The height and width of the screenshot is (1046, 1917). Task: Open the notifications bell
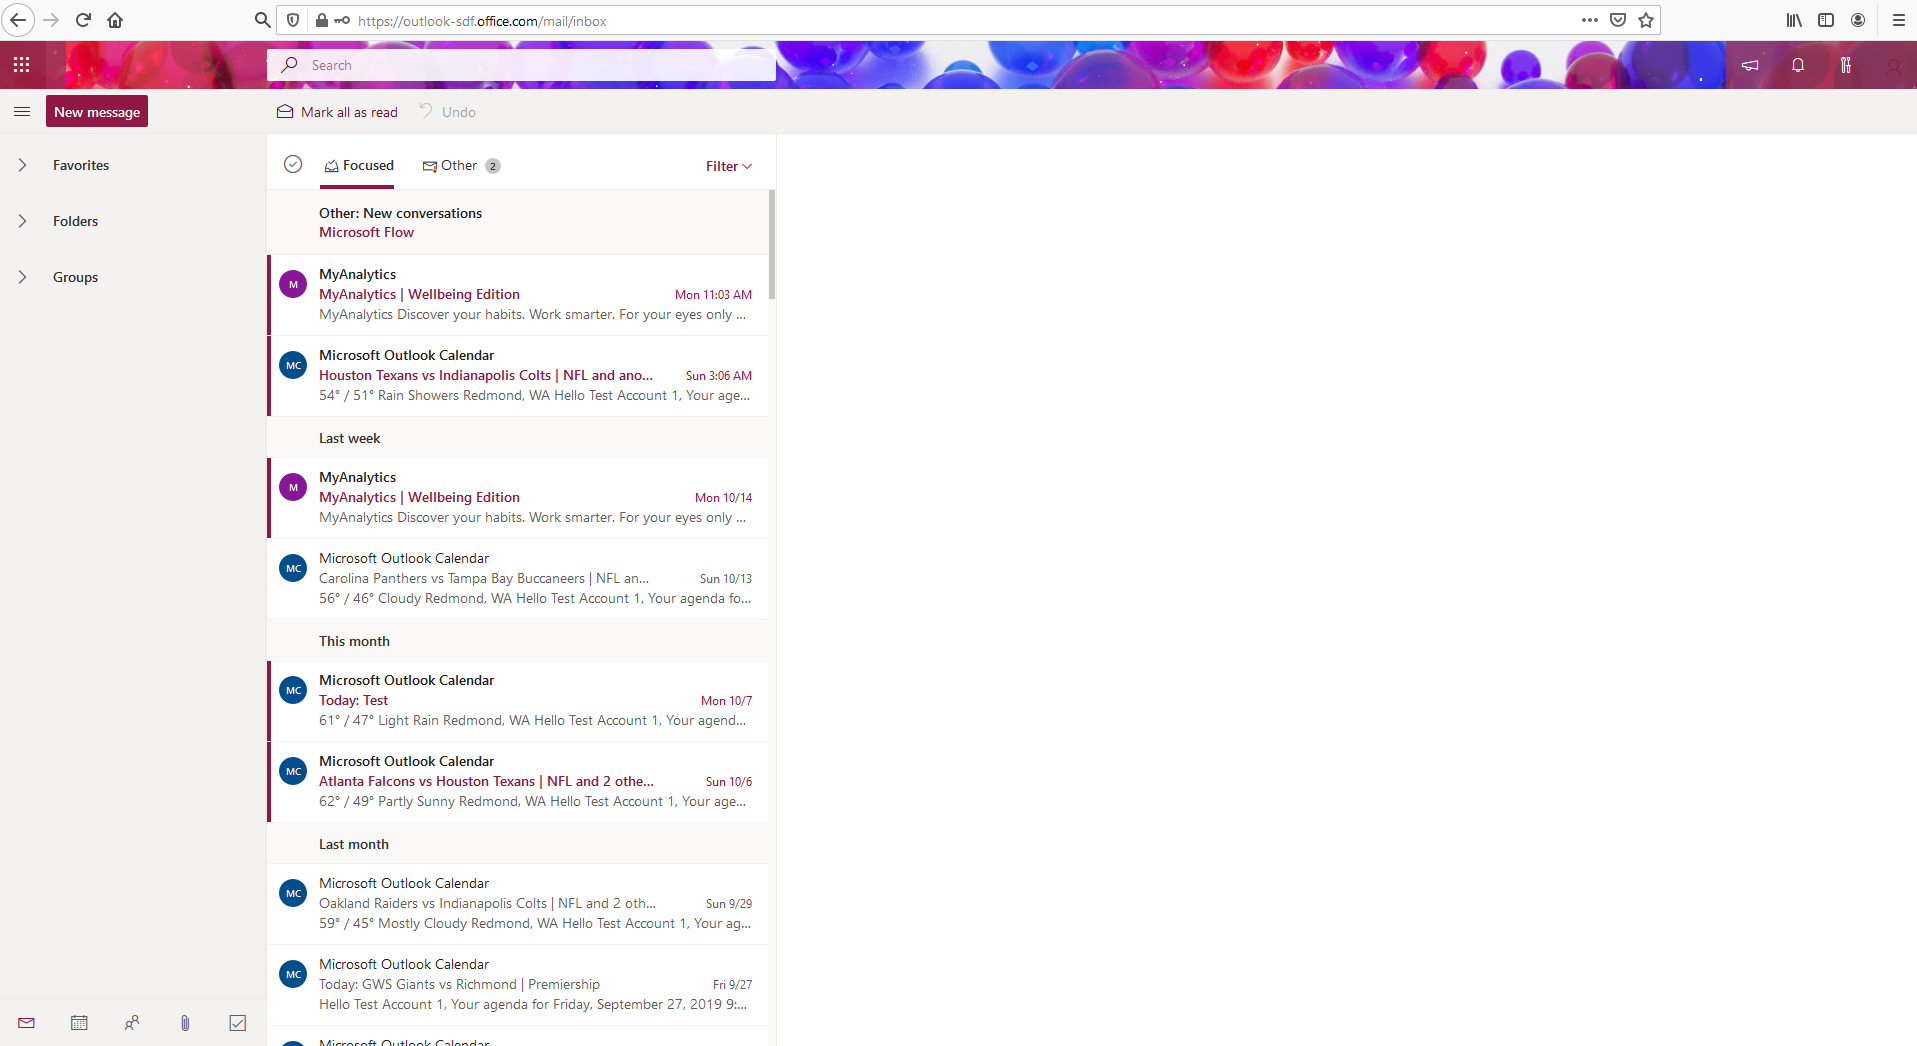tap(1797, 64)
